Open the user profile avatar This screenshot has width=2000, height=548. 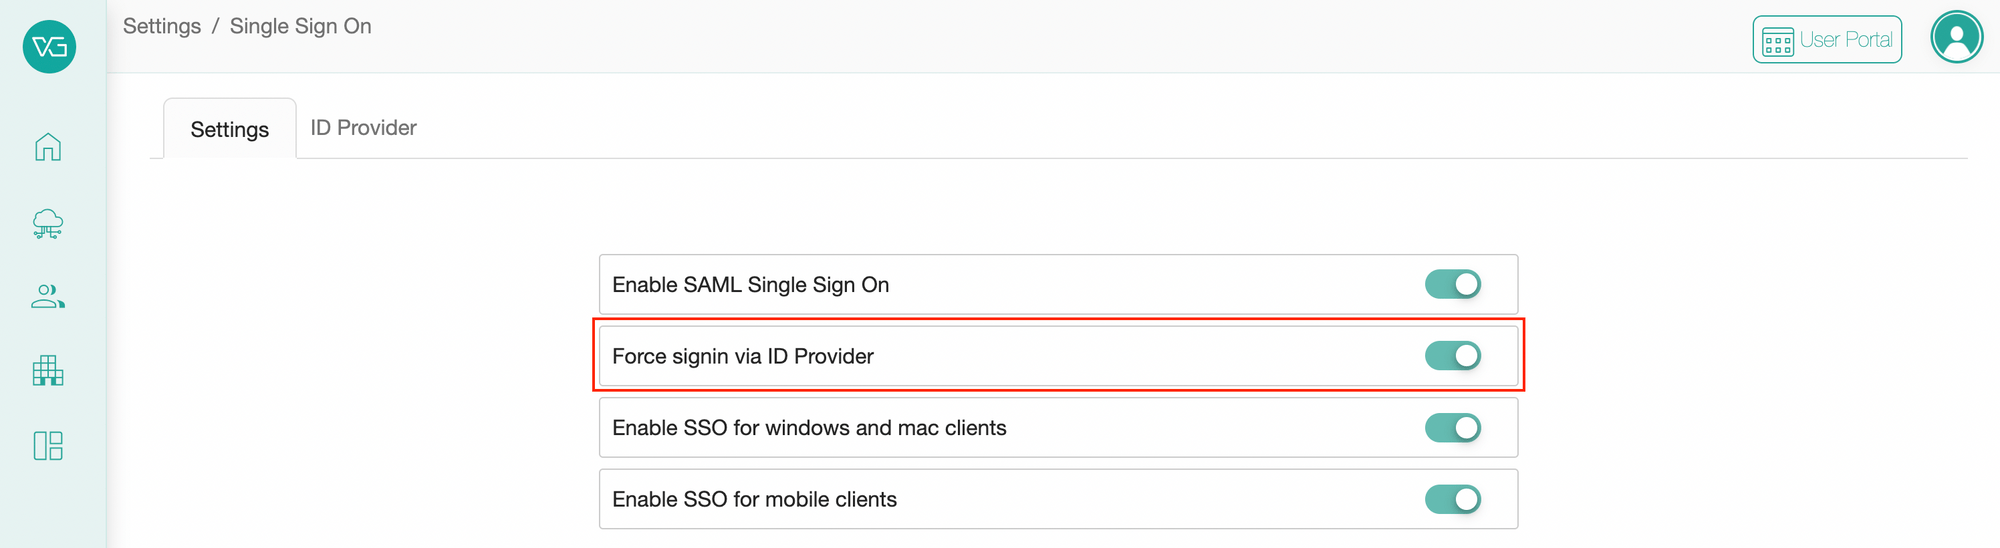[1957, 38]
